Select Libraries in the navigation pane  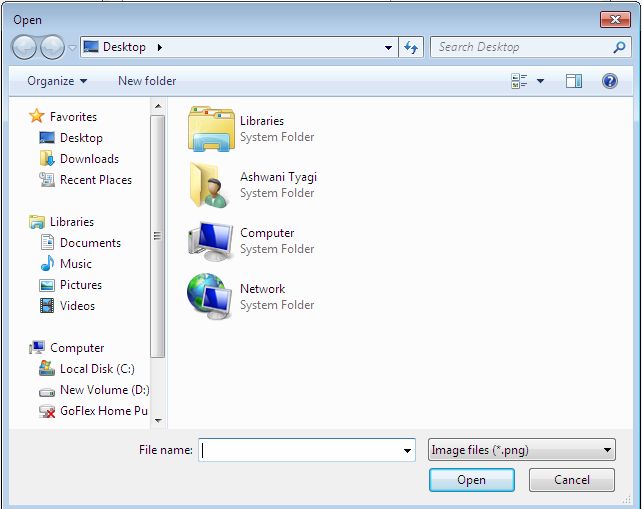pos(72,222)
